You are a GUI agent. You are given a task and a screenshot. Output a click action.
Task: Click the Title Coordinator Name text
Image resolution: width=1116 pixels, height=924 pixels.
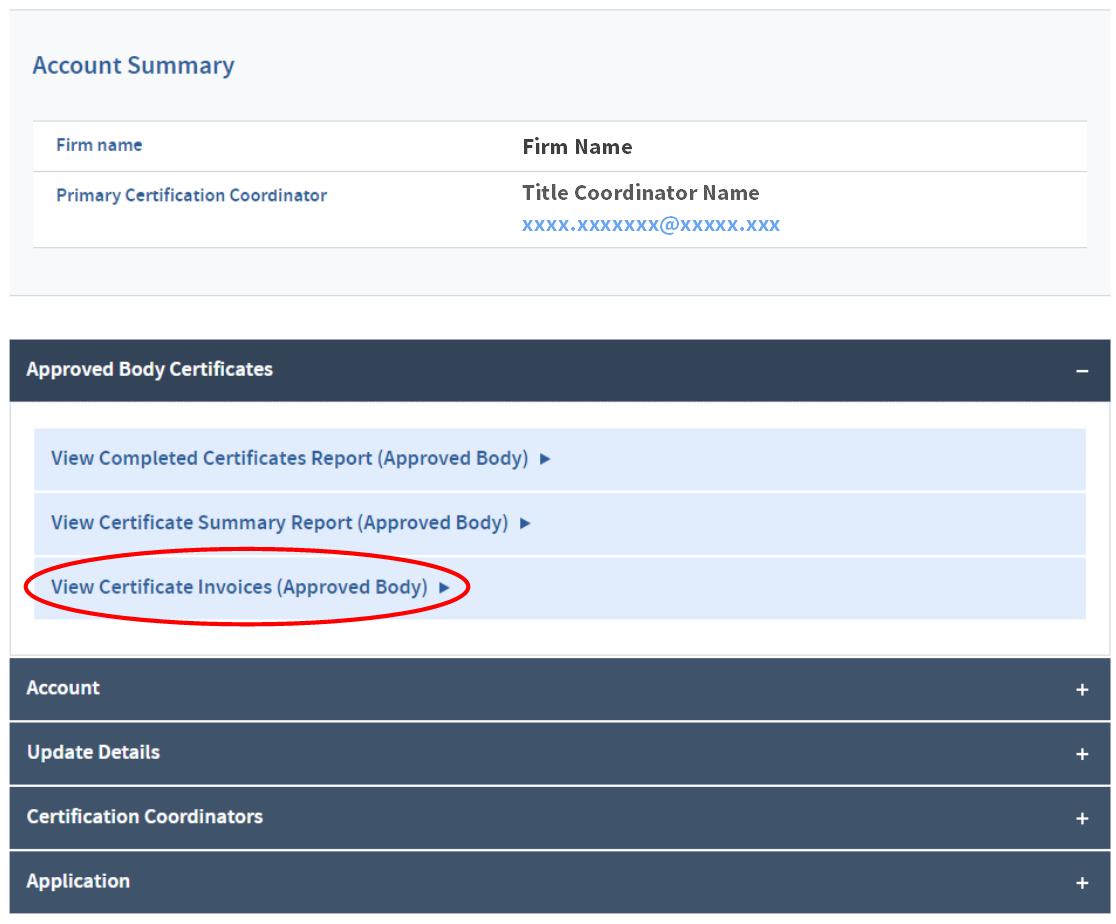(641, 193)
